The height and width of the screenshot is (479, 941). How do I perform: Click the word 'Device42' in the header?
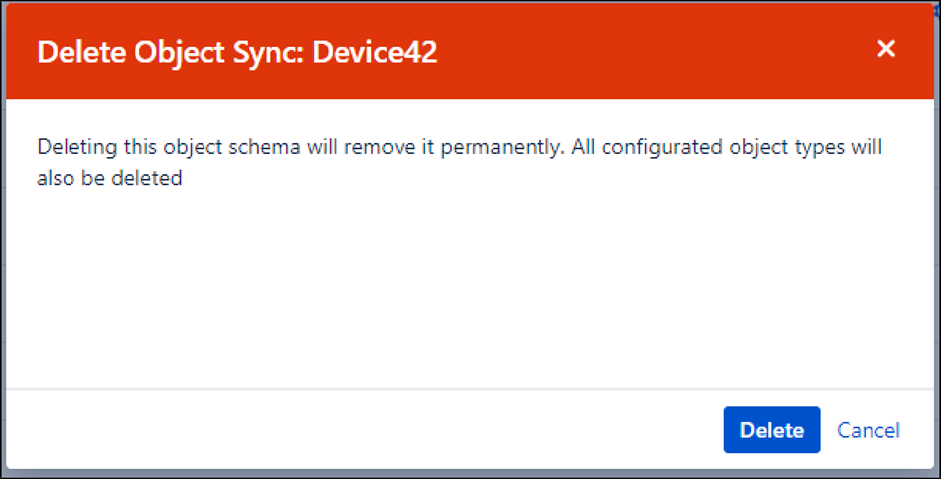coord(375,52)
